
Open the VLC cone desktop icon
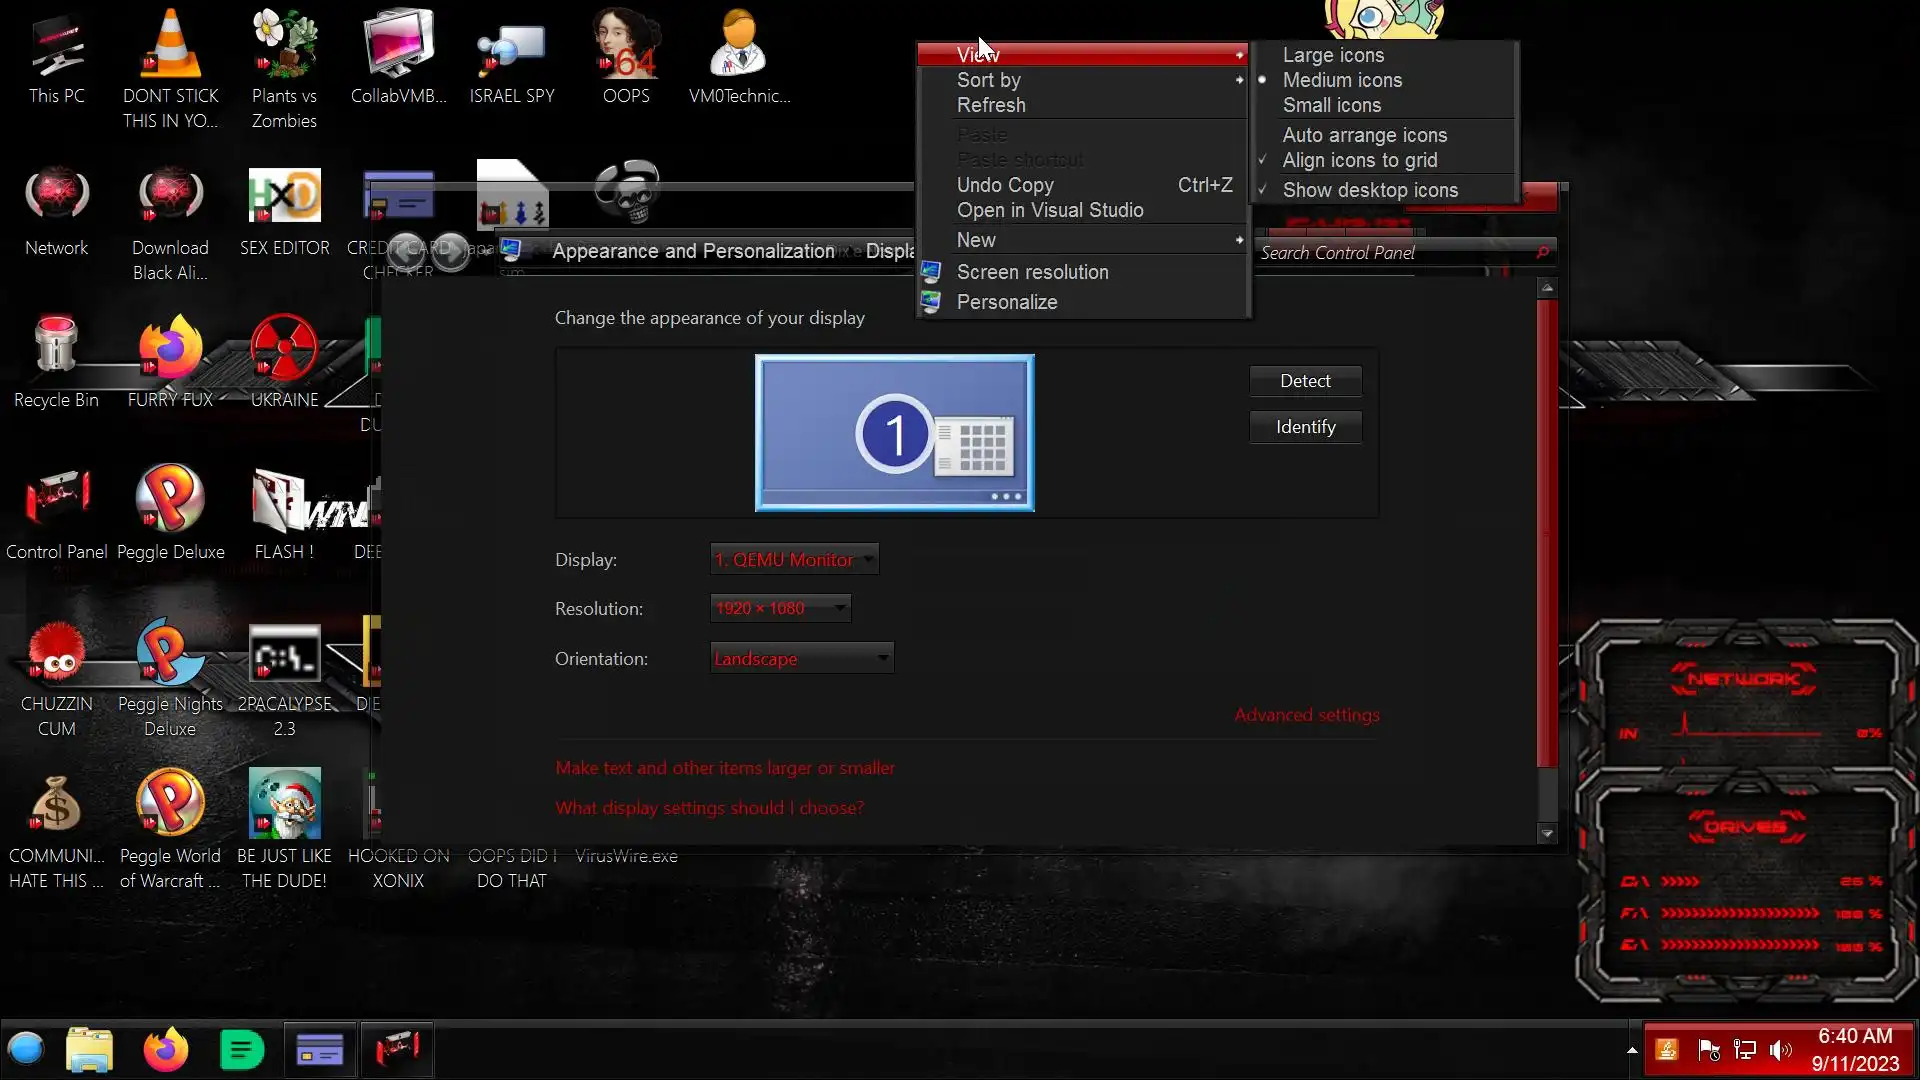pos(170,45)
